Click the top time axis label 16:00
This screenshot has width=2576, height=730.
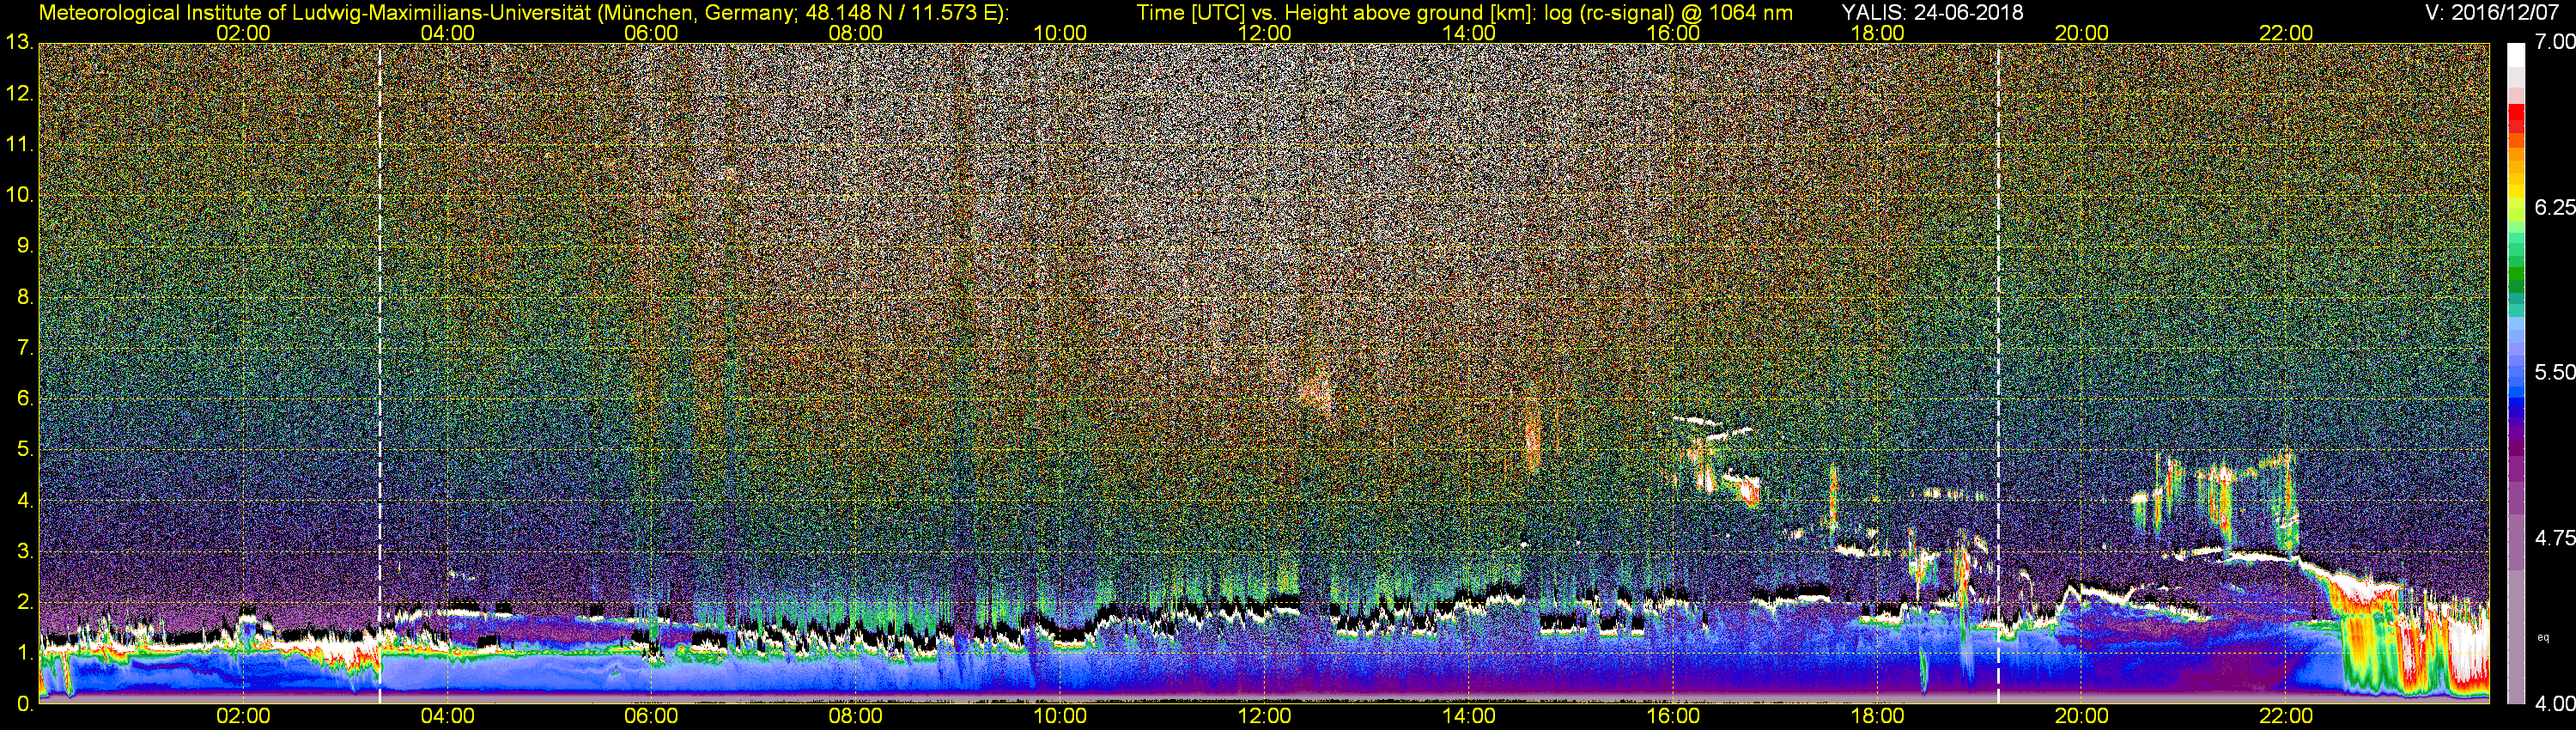coord(1673,33)
